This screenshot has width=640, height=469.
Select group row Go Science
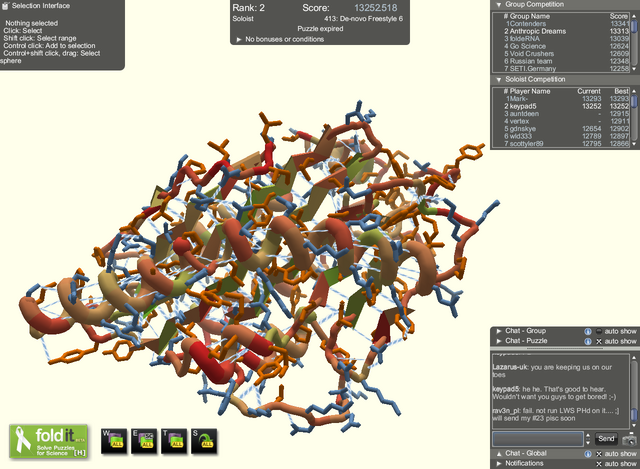562,47
